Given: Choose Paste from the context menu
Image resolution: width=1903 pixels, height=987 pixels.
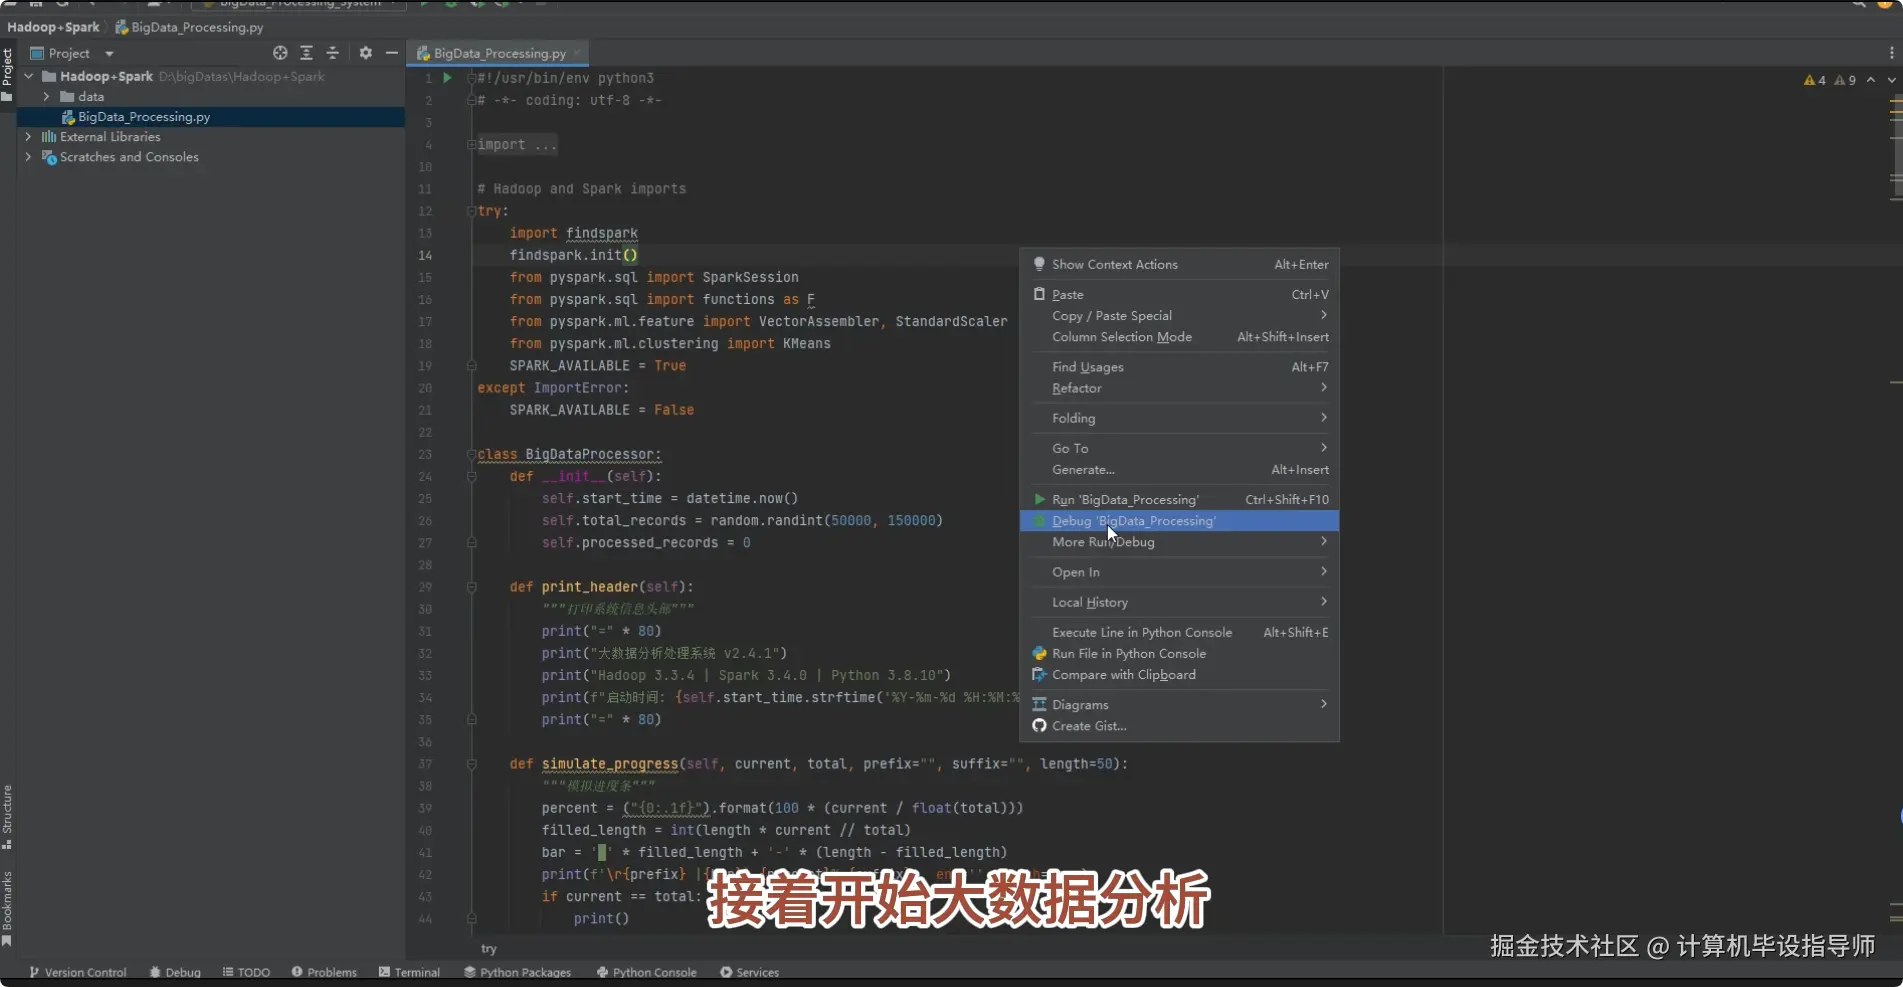Looking at the screenshot, I should [1179, 294].
